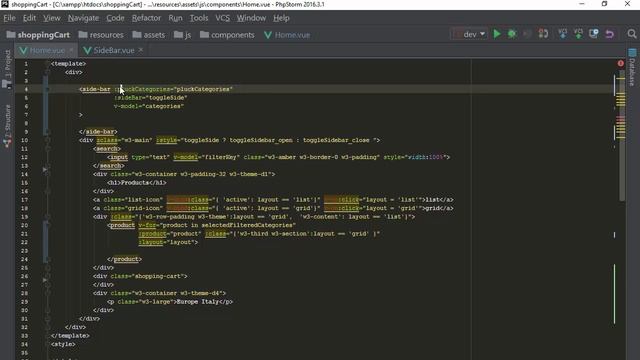Open the Navigate menu
640x360 pixels.
tap(83, 18)
